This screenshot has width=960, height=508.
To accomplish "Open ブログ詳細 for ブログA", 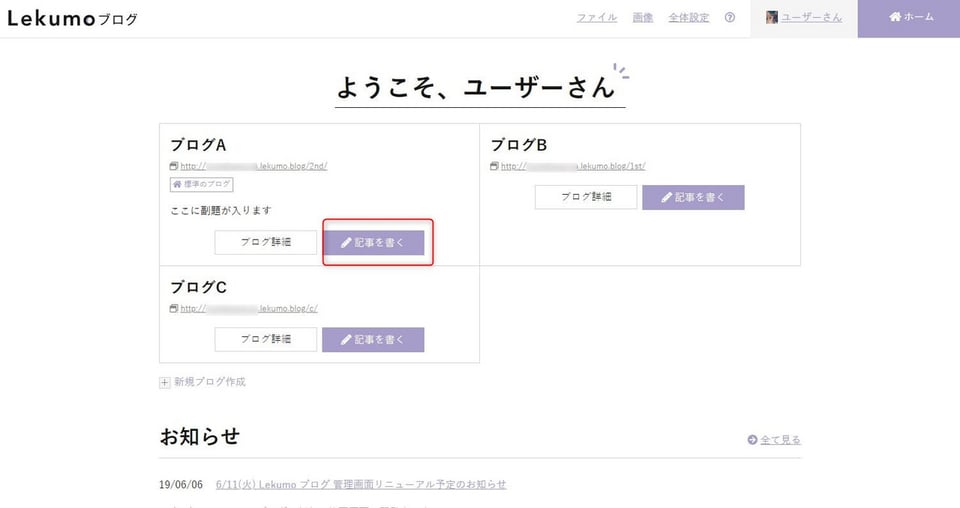I will pos(266,242).
